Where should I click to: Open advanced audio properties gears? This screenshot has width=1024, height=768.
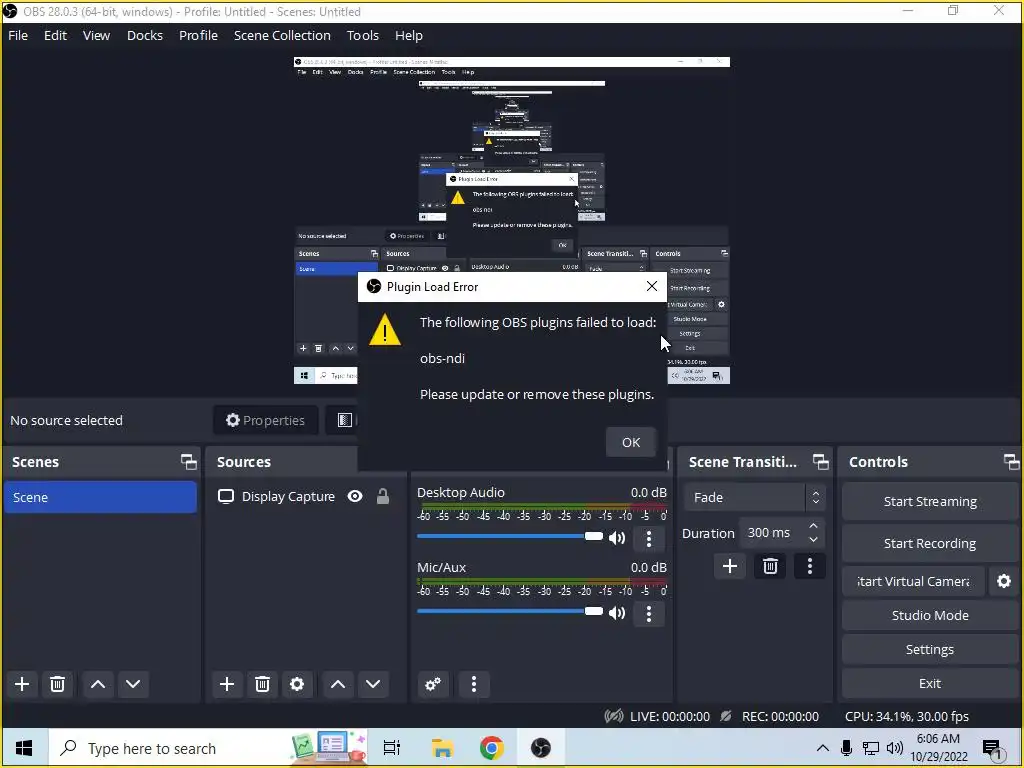[432, 684]
